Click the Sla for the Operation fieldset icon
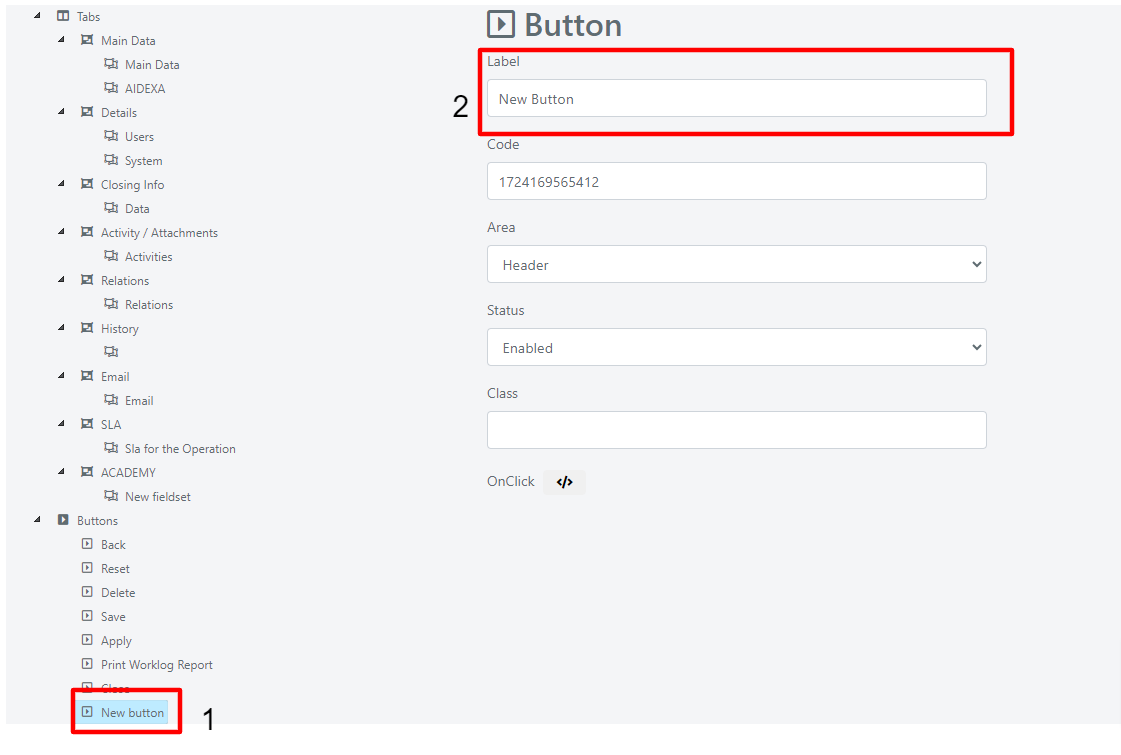Image resolution: width=1121 pixels, height=755 pixels. (111, 448)
